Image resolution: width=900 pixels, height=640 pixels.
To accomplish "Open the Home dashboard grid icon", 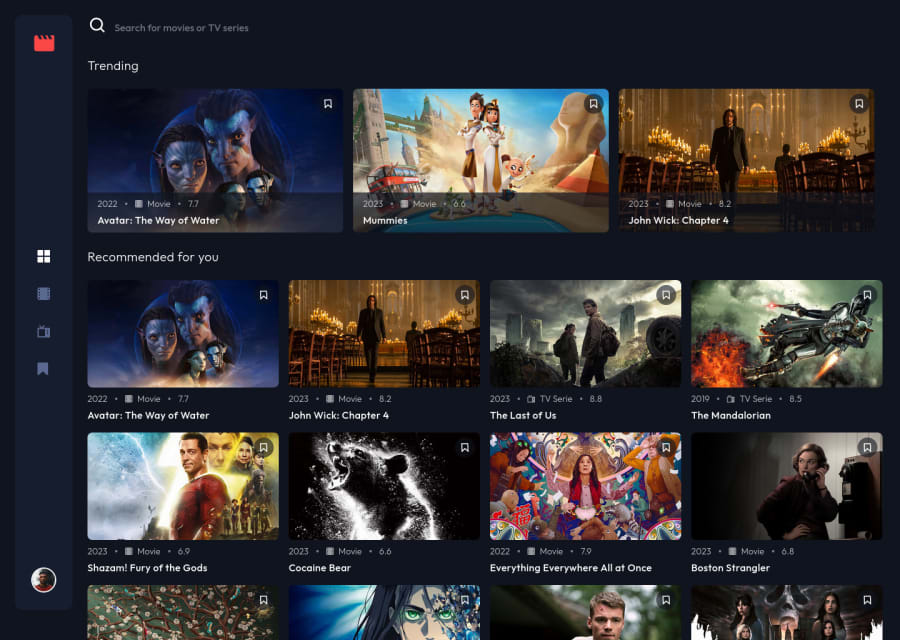I will coord(43,256).
